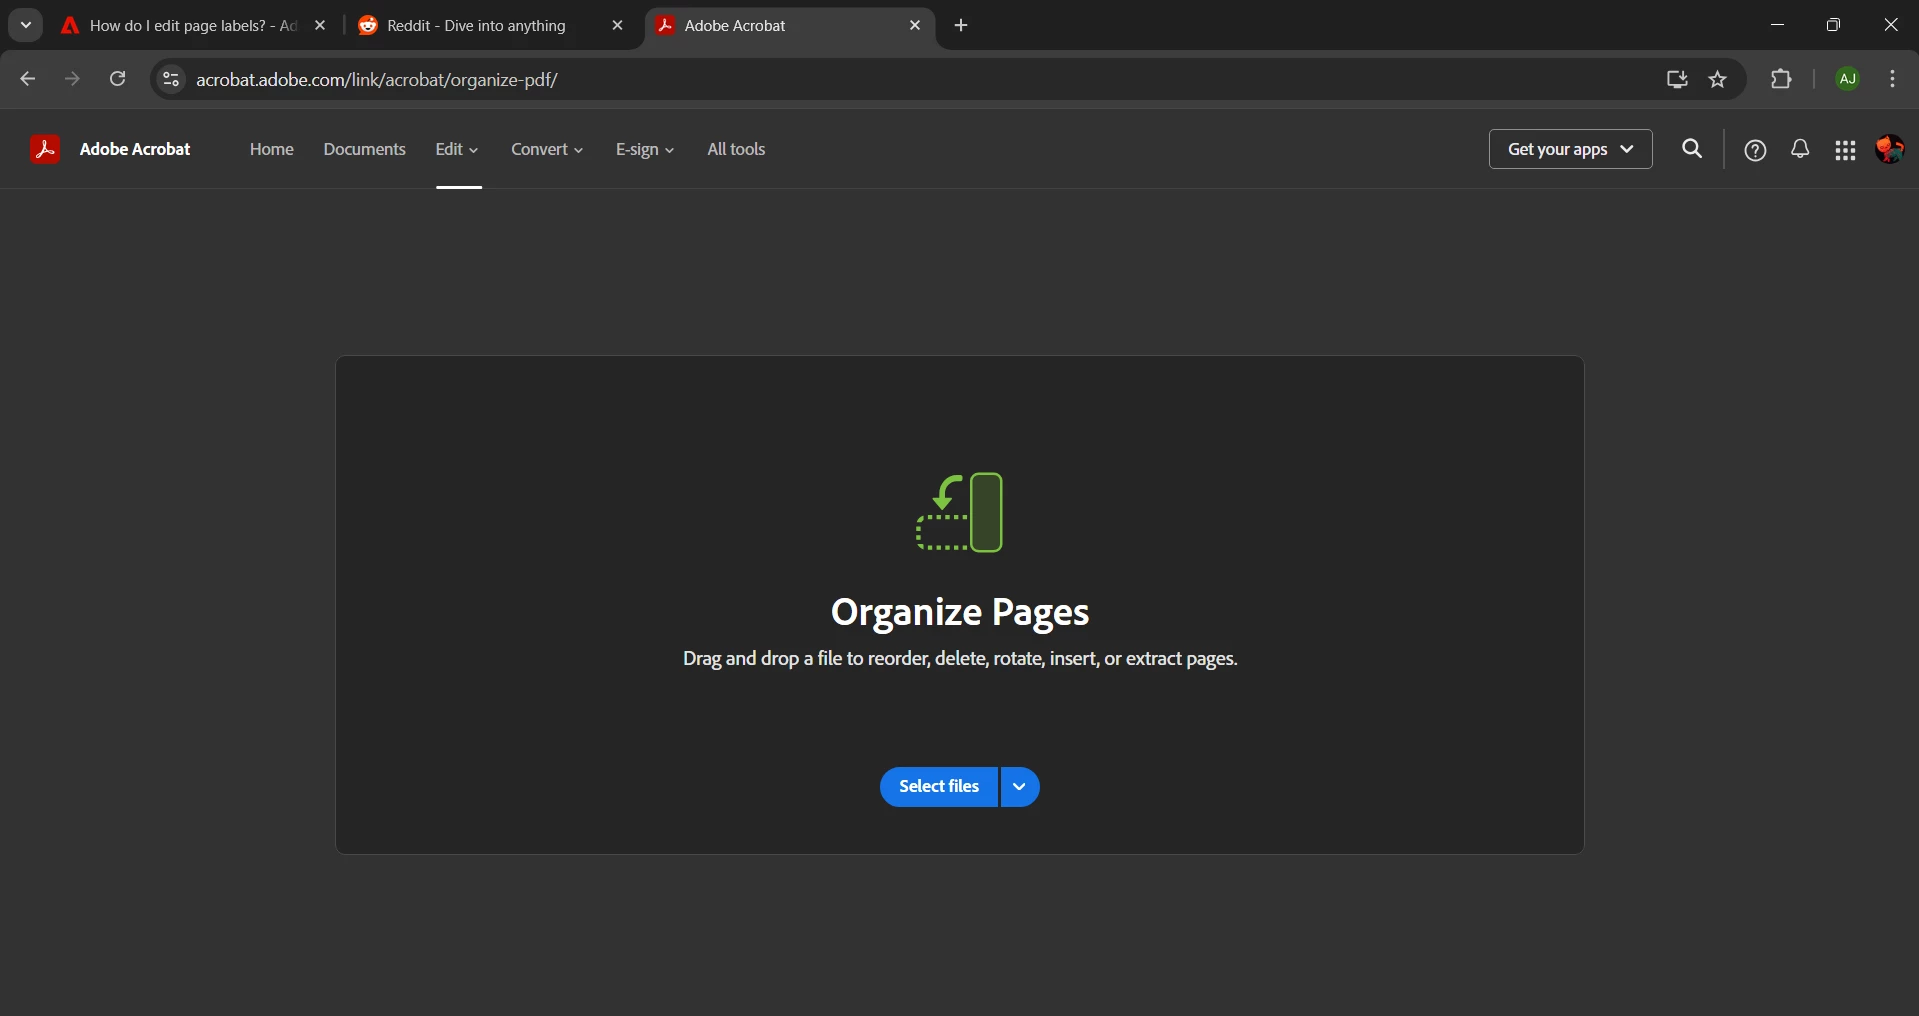Open the Adobe account profile avatar
1919x1016 pixels.
click(x=1889, y=149)
